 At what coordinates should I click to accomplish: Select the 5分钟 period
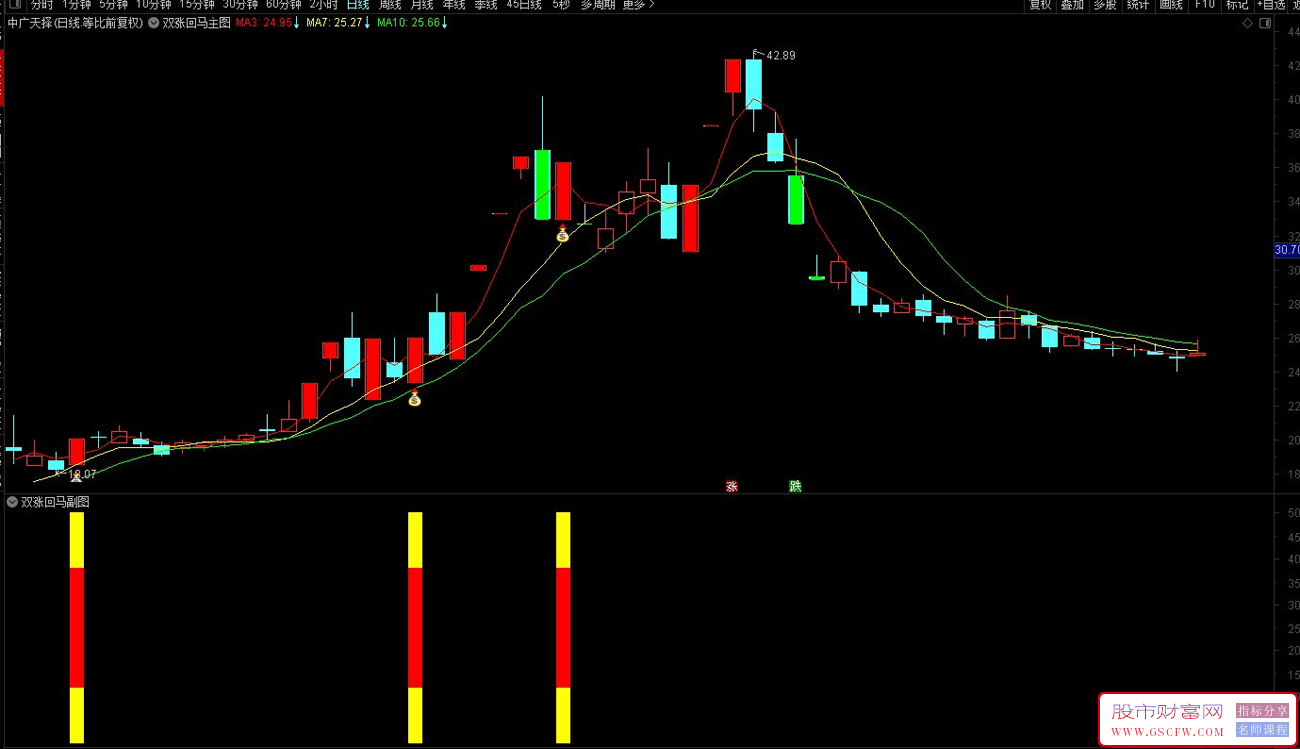(x=113, y=5)
